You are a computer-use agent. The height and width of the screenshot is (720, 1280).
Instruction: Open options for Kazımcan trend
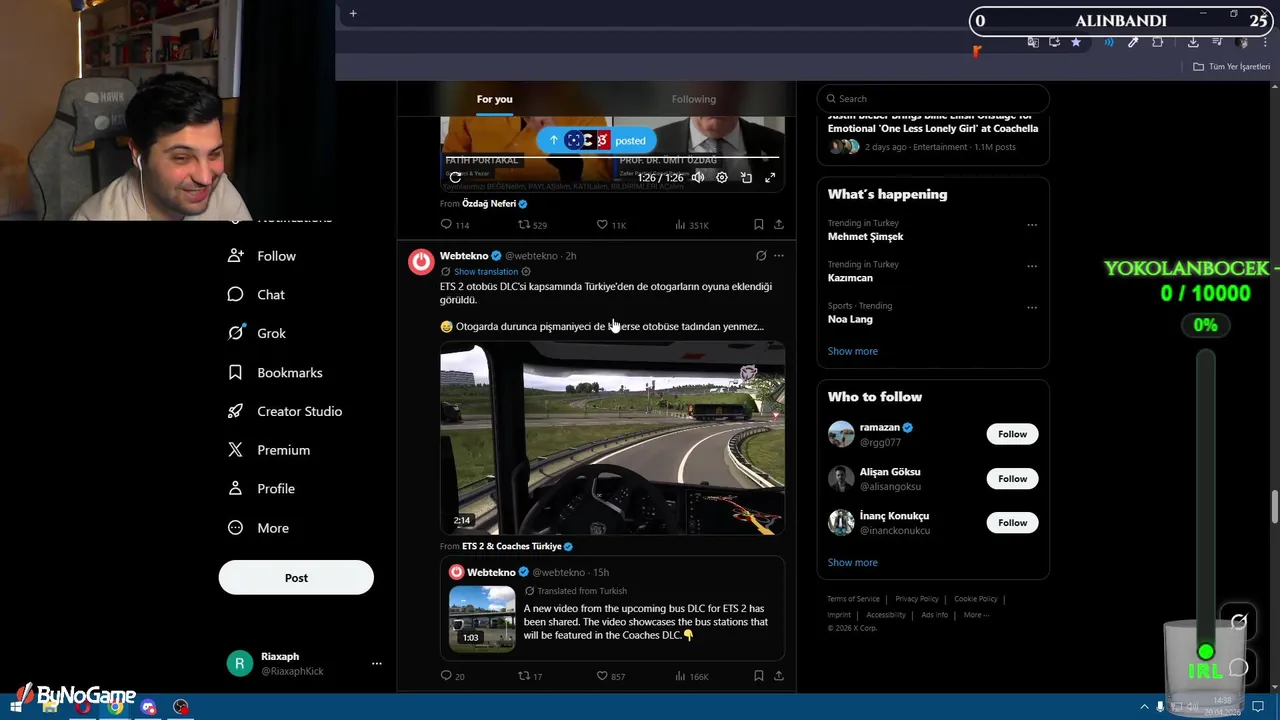point(1032,266)
